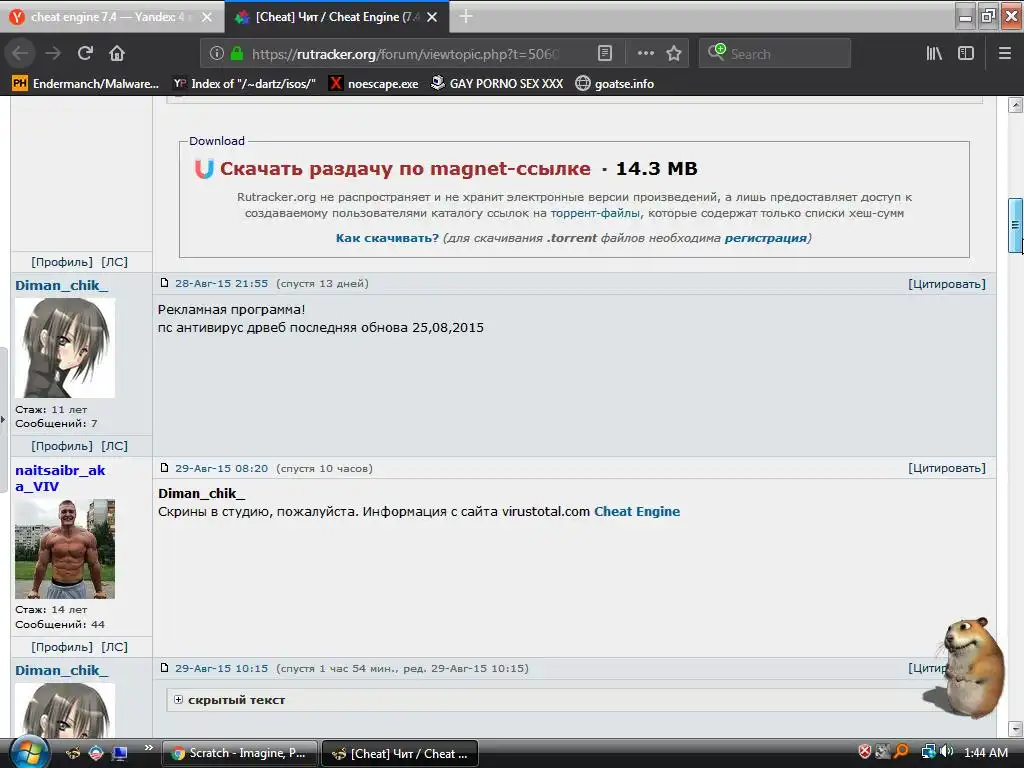1024x768 pixels.
Task: Reload the current page
Action: tap(86, 54)
